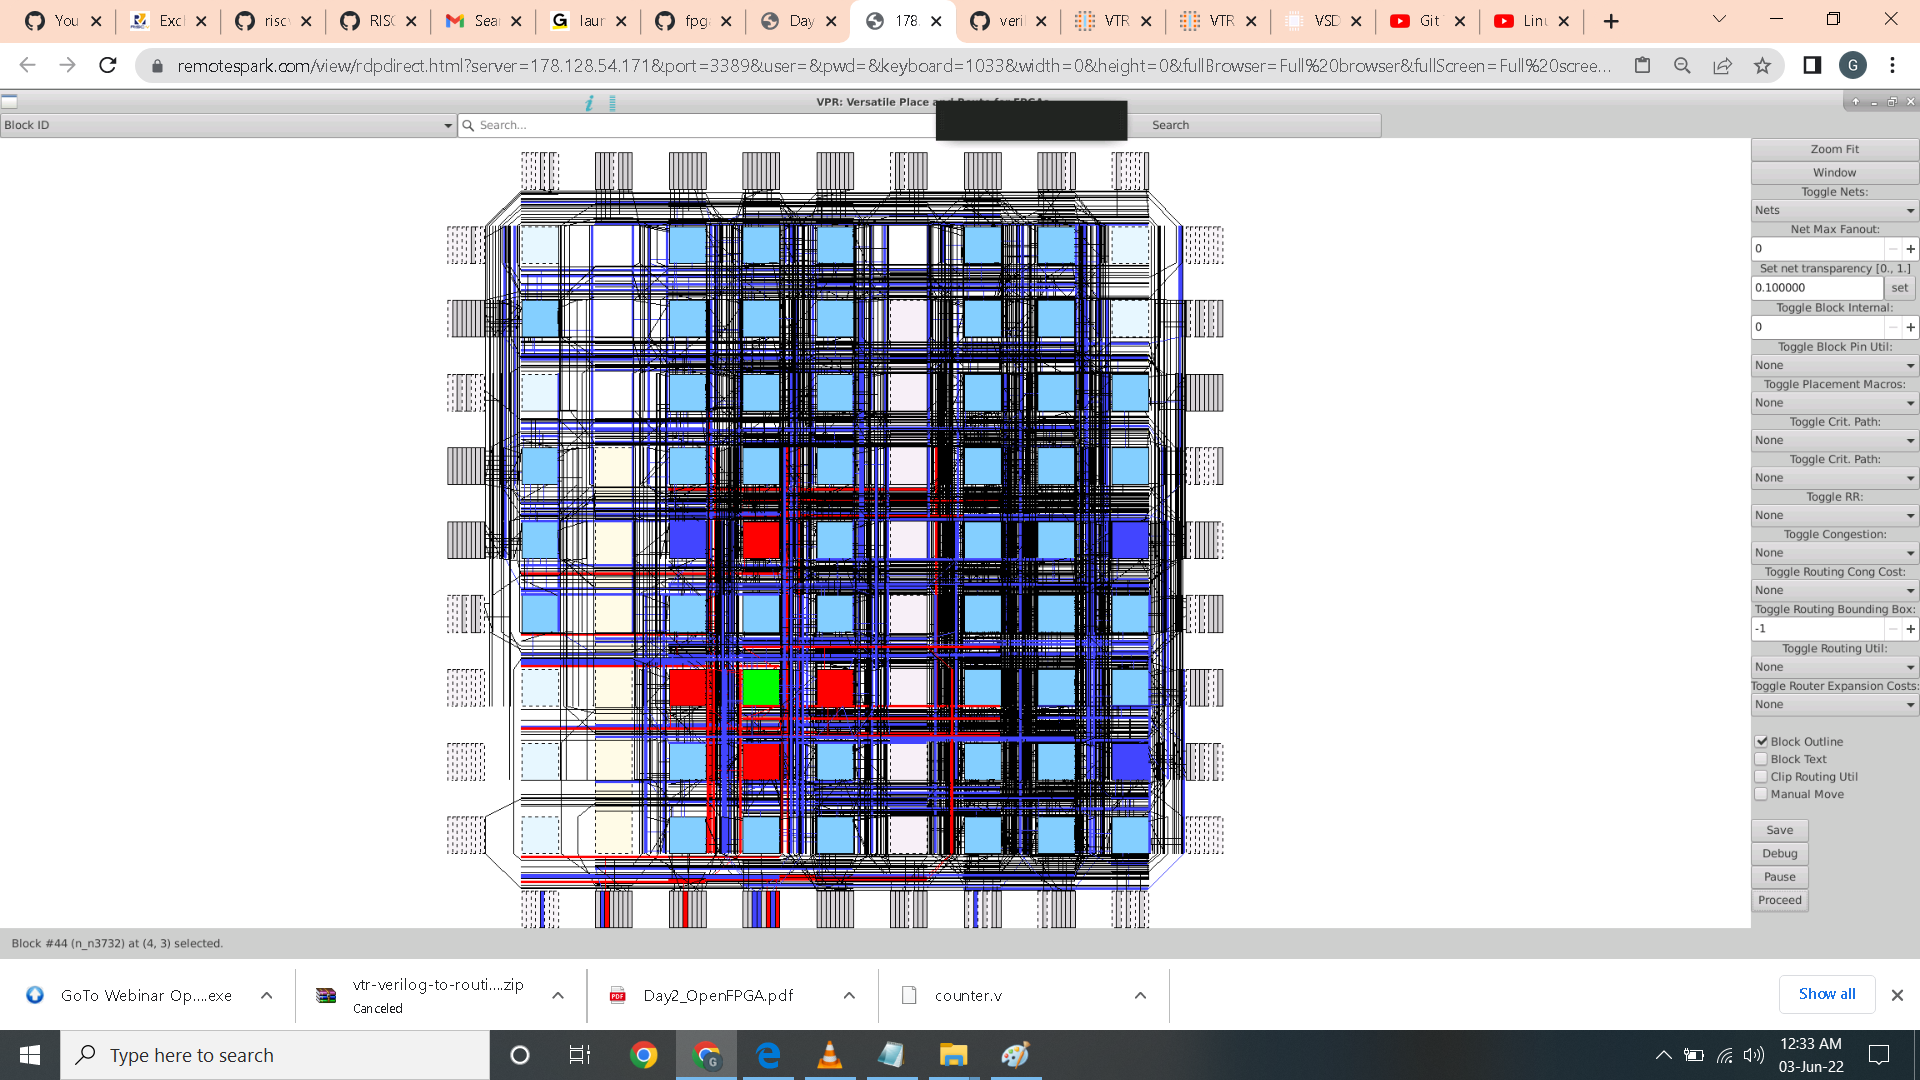Click the info icon in remote toolbar

point(589,102)
